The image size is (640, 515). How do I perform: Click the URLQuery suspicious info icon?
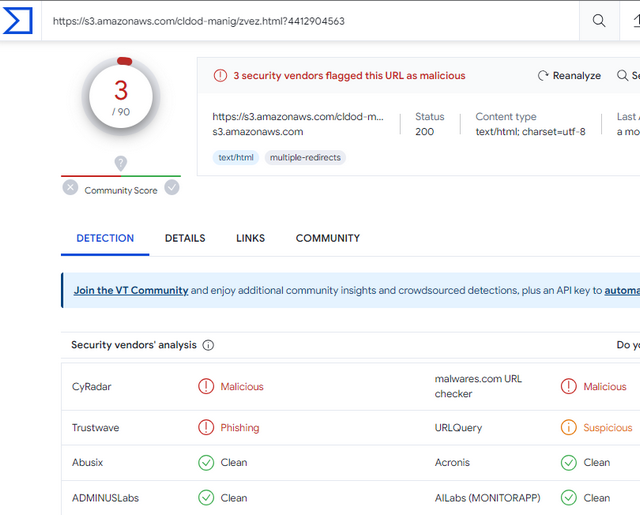569,427
